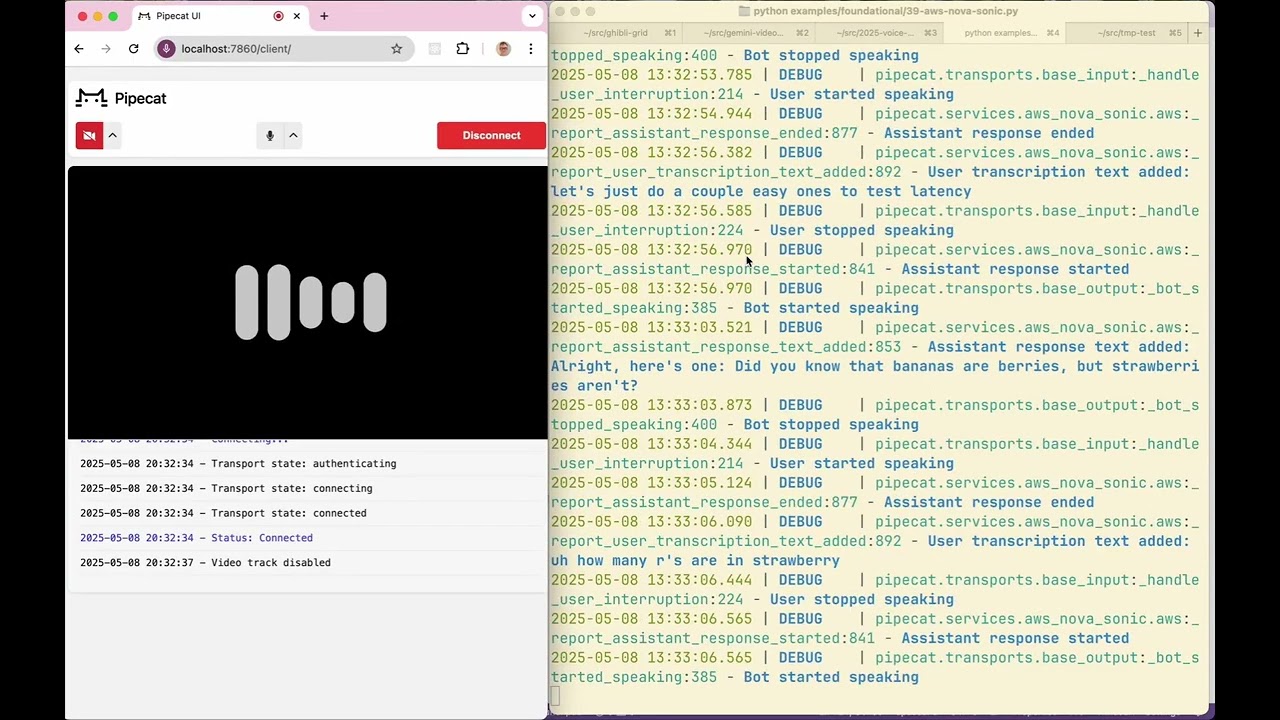This screenshot has height=720, width=1280.
Task: Open the browser Extensions puzzle icon
Action: click(462, 48)
